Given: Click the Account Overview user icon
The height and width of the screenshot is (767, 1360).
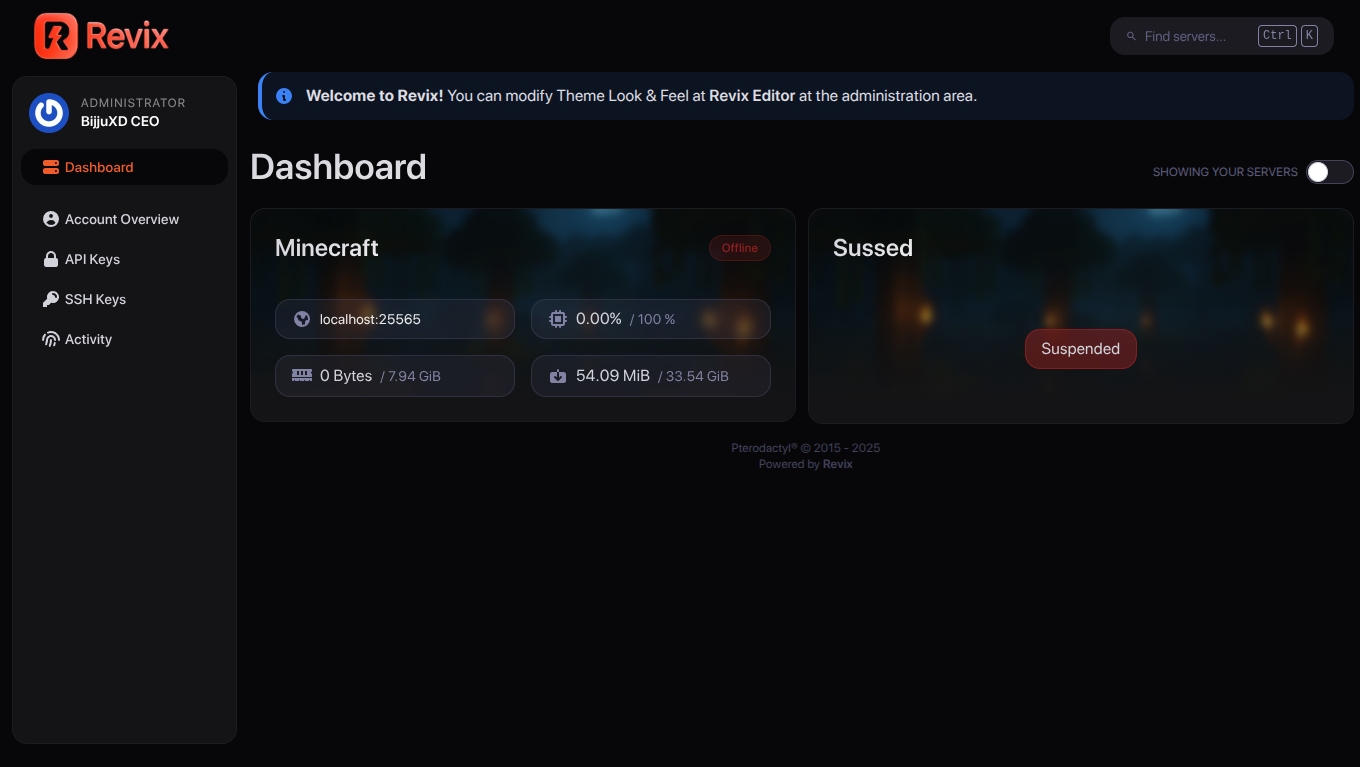Looking at the screenshot, I should [51, 219].
